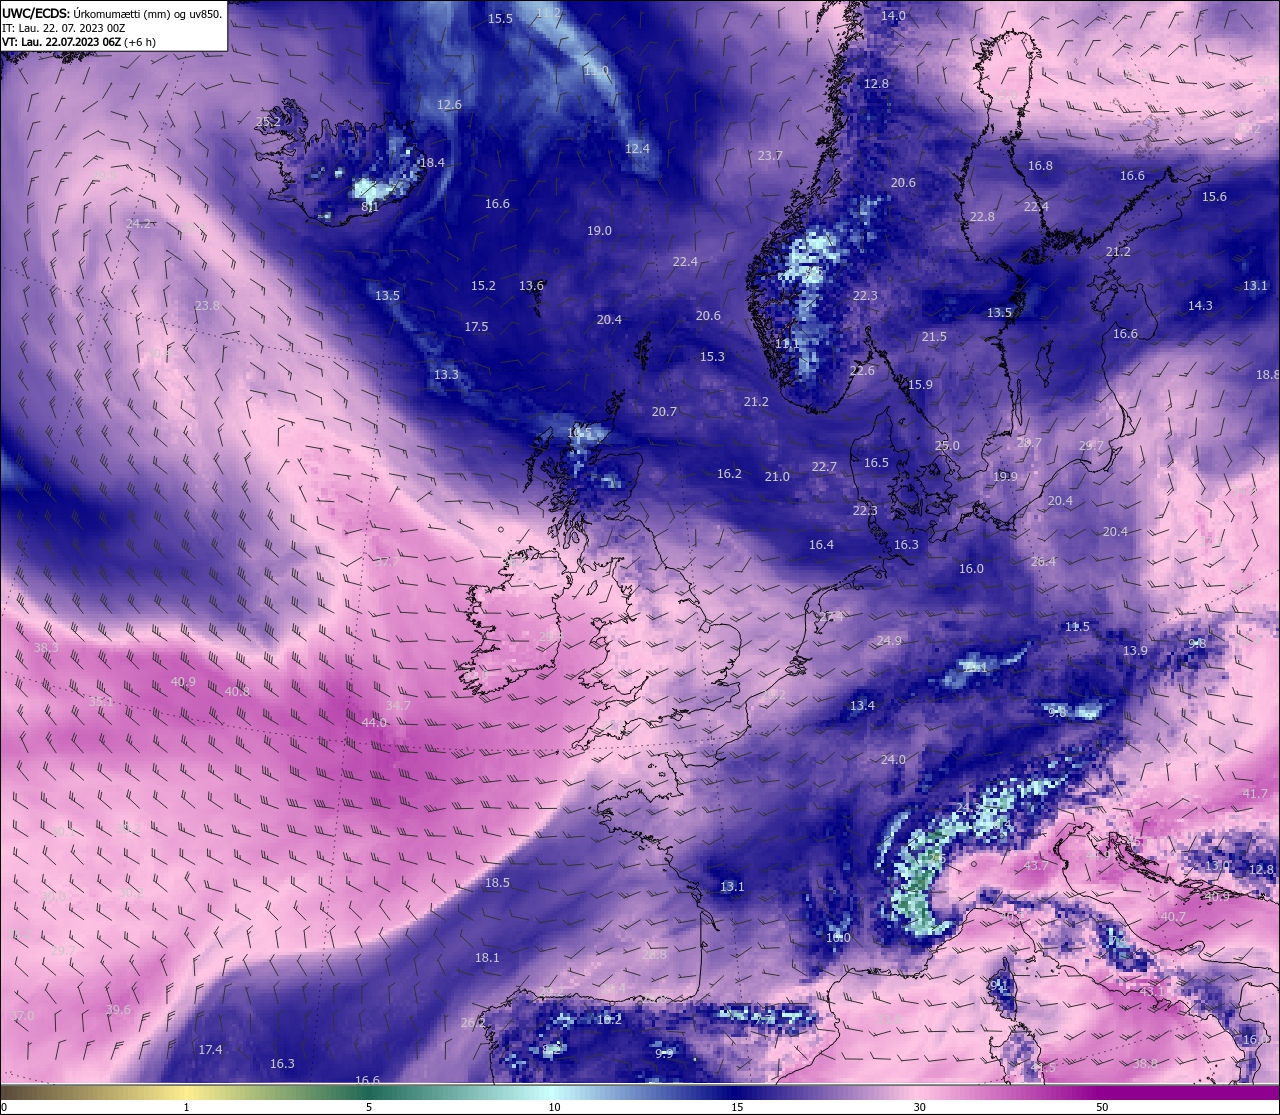Screen dimensions: 1280x1115
Task: Click the 20.7 value north of Scotland
Action: (x=664, y=412)
